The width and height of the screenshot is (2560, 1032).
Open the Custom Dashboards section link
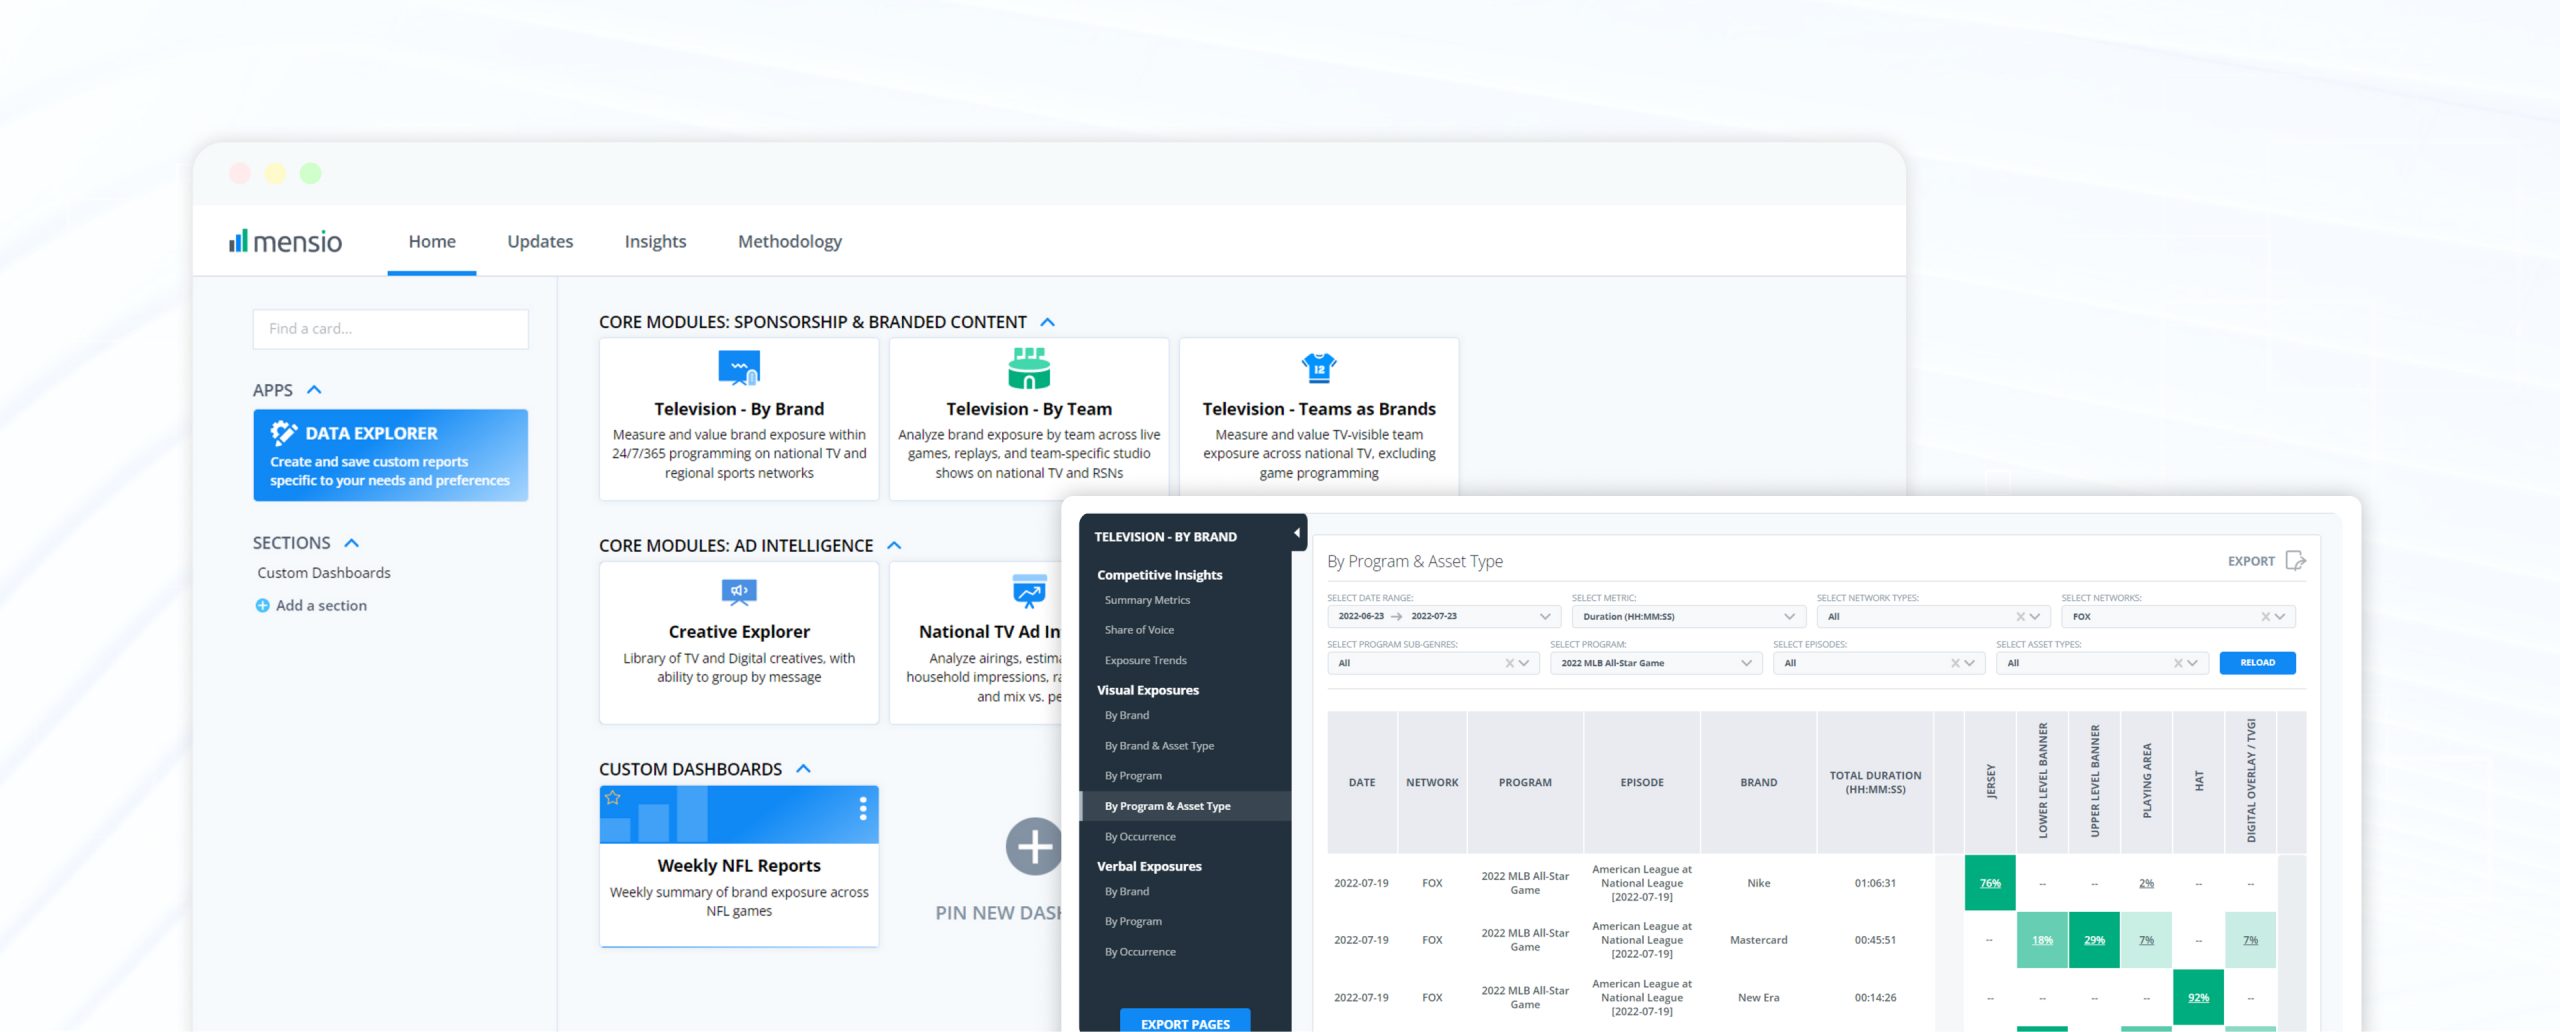click(x=324, y=573)
